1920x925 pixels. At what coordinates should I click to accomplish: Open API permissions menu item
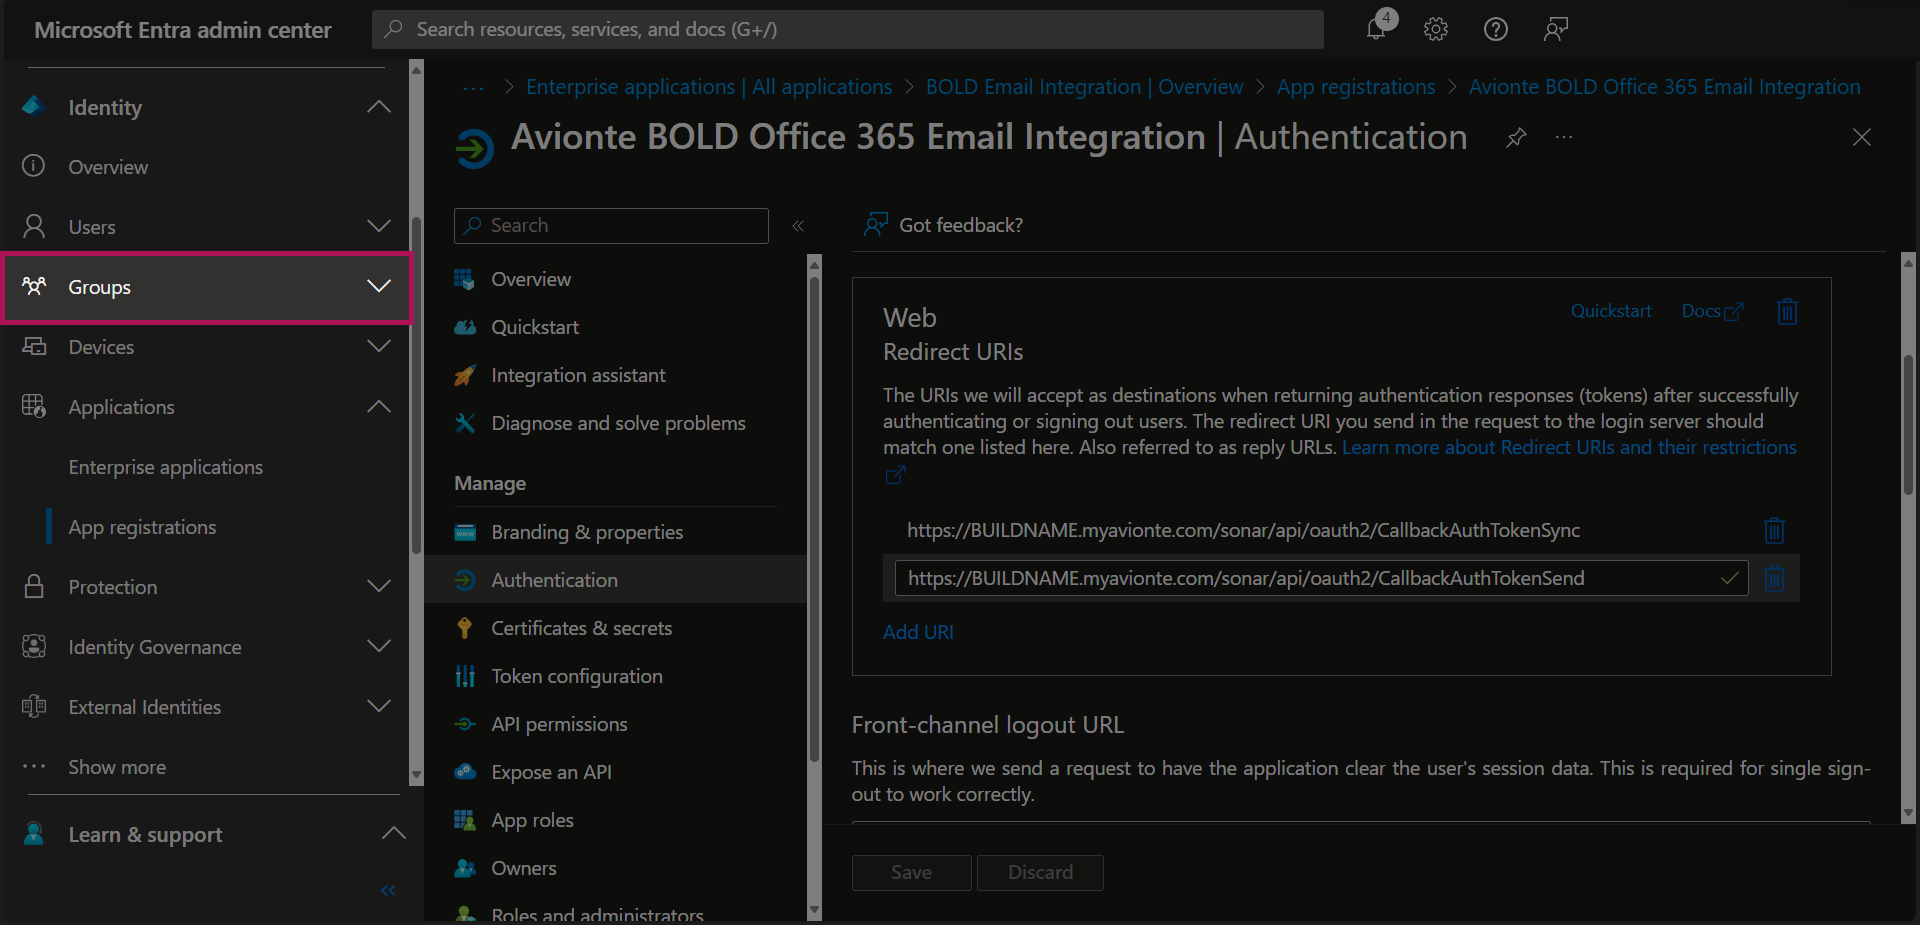click(559, 724)
